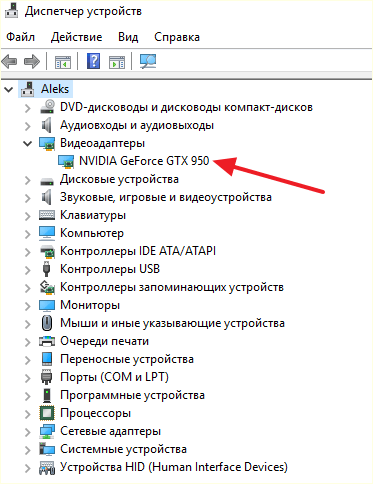
Task: Select Контроллеры запоминающих устройств label
Action: click(172, 287)
